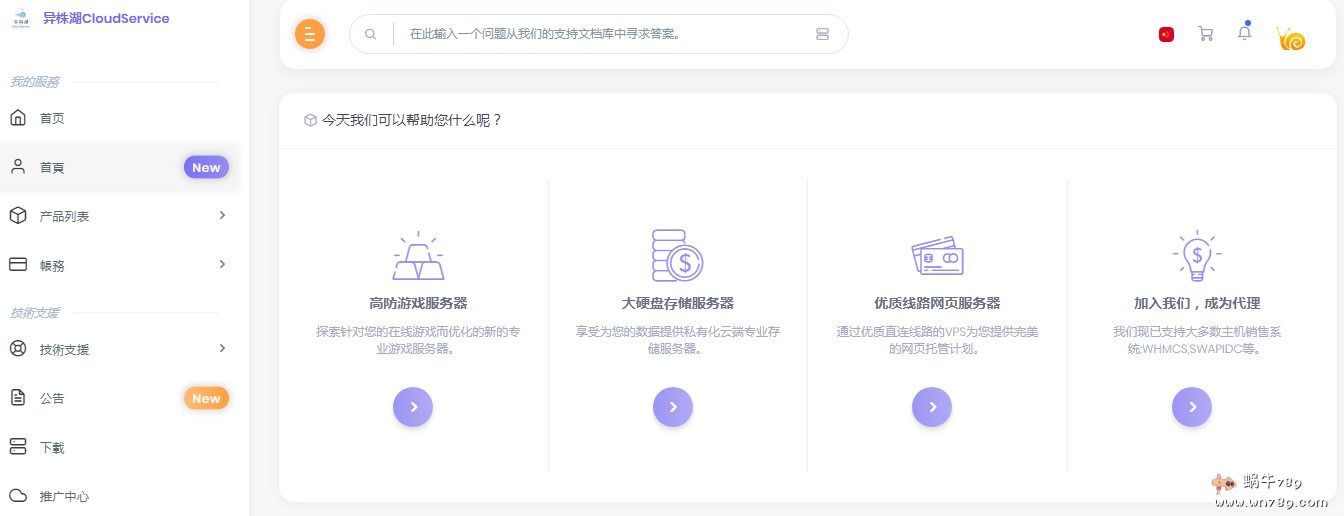Screen dimensions: 1344x516
Task: Click arrow button under 高防游戏服务器
Action: coord(413,407)
